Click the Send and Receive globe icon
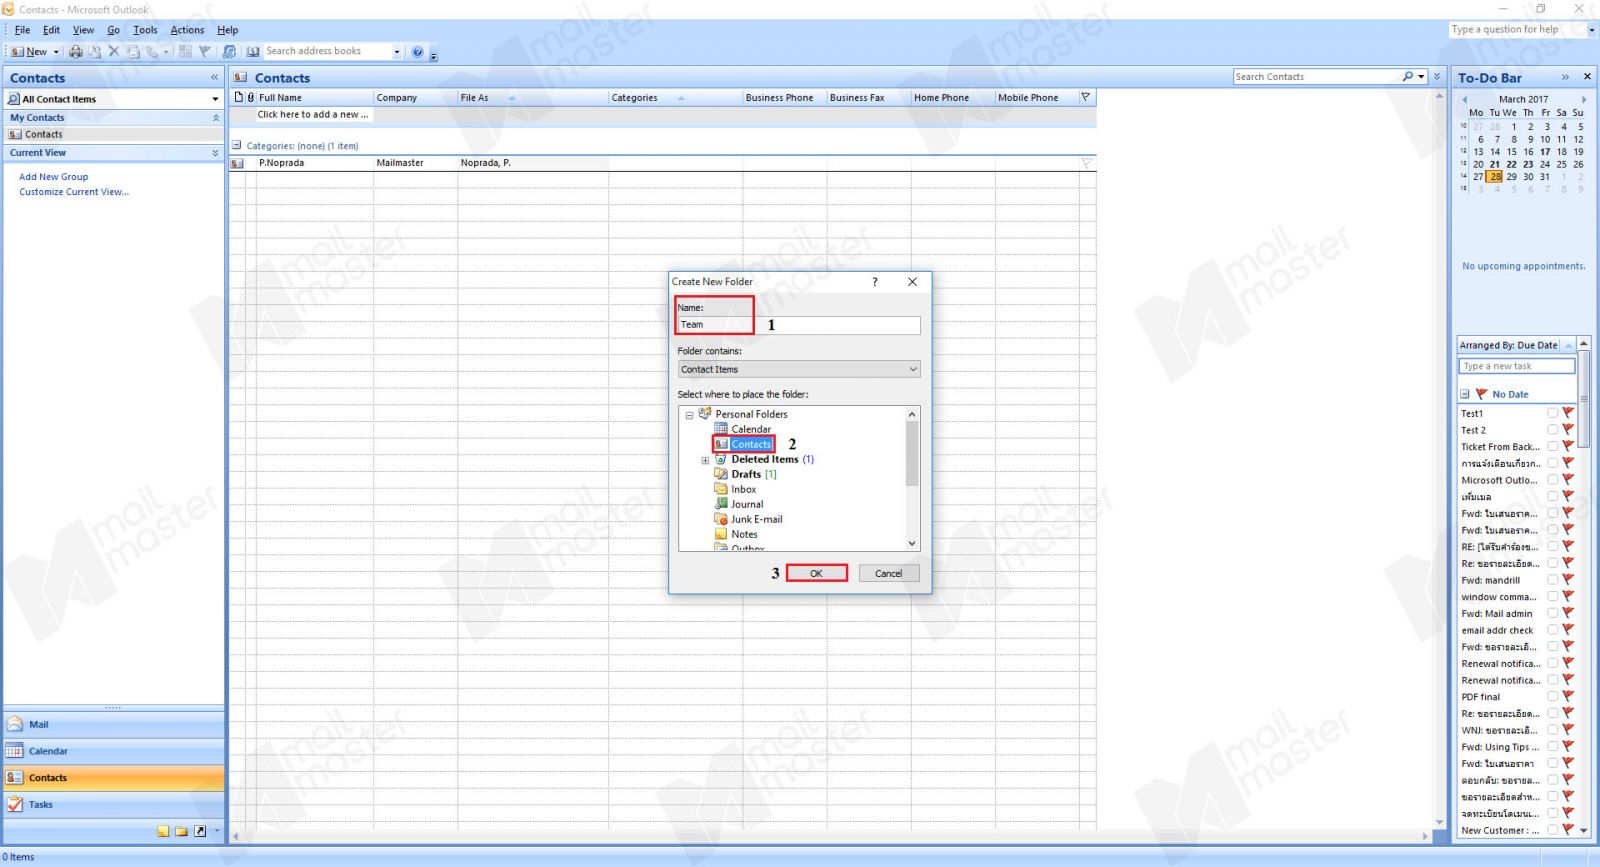Image resolution: width=1600 pixels, height=867 pixels. [x=229, y=51]
